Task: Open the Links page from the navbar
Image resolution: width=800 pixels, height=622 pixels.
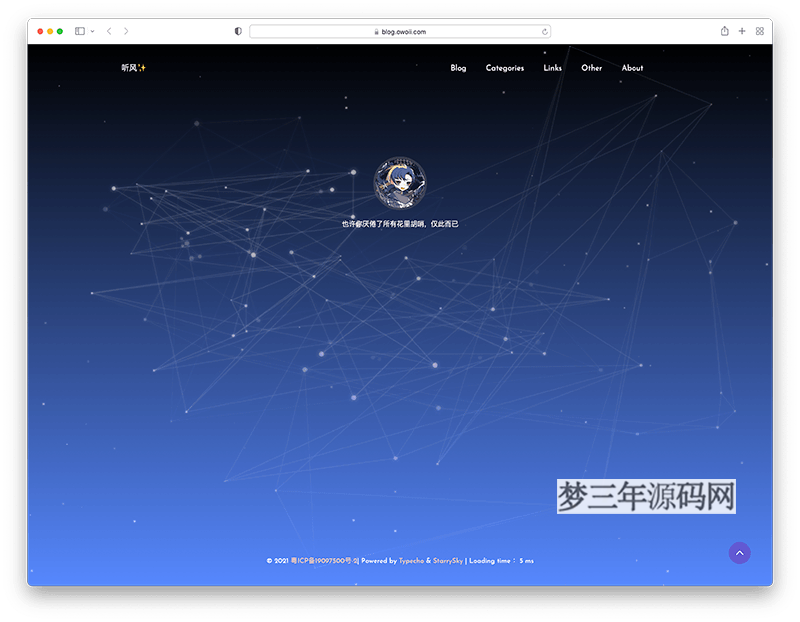Action: click(552, 68)
